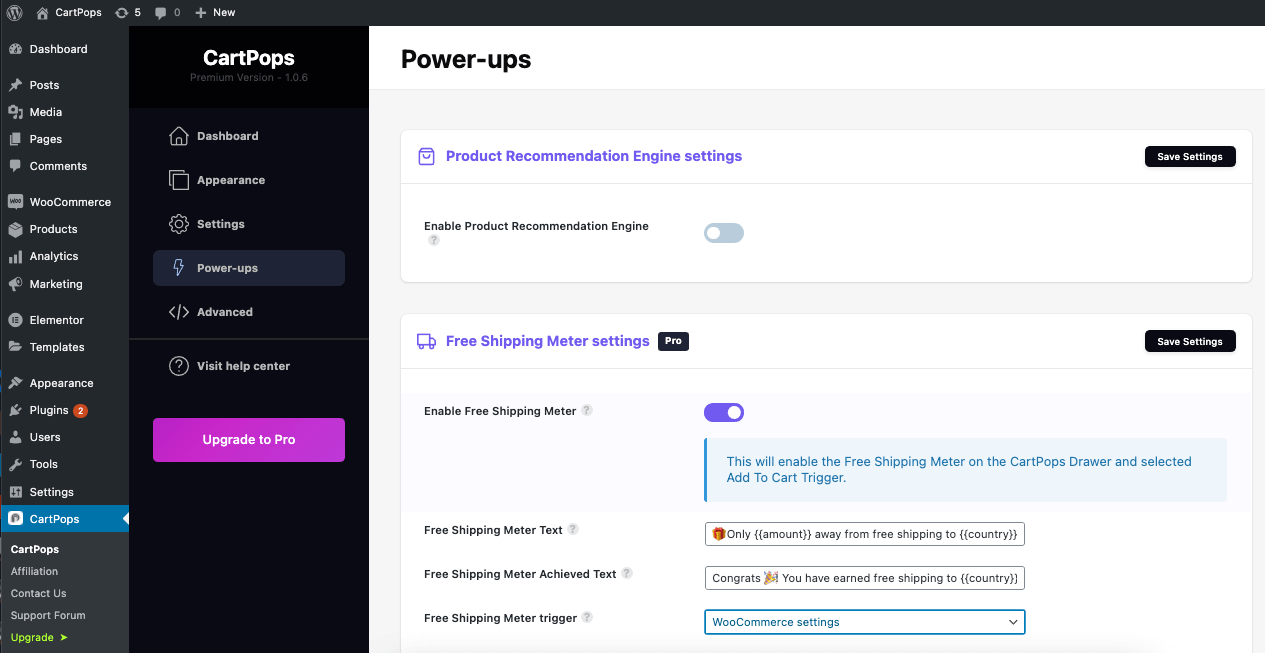Click the help tooltip beside Enable Free Shipping Meter

pos(587,410)
